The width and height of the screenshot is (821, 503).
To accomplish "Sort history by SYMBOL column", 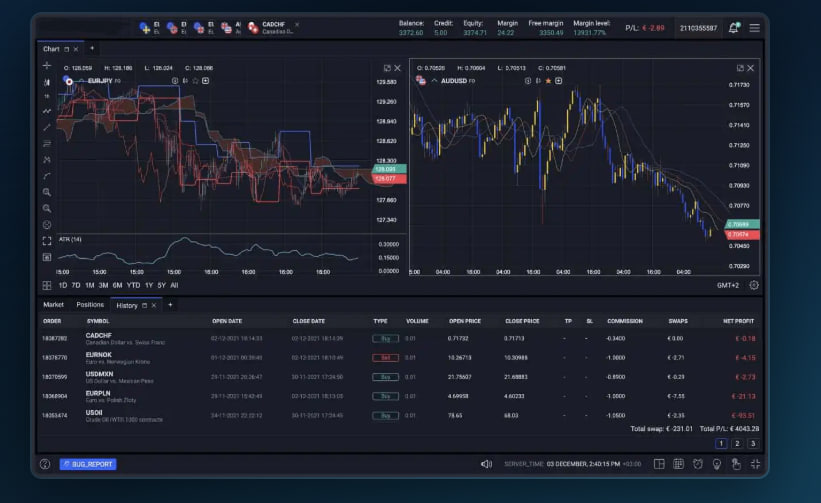I will [x=98, y=321].
